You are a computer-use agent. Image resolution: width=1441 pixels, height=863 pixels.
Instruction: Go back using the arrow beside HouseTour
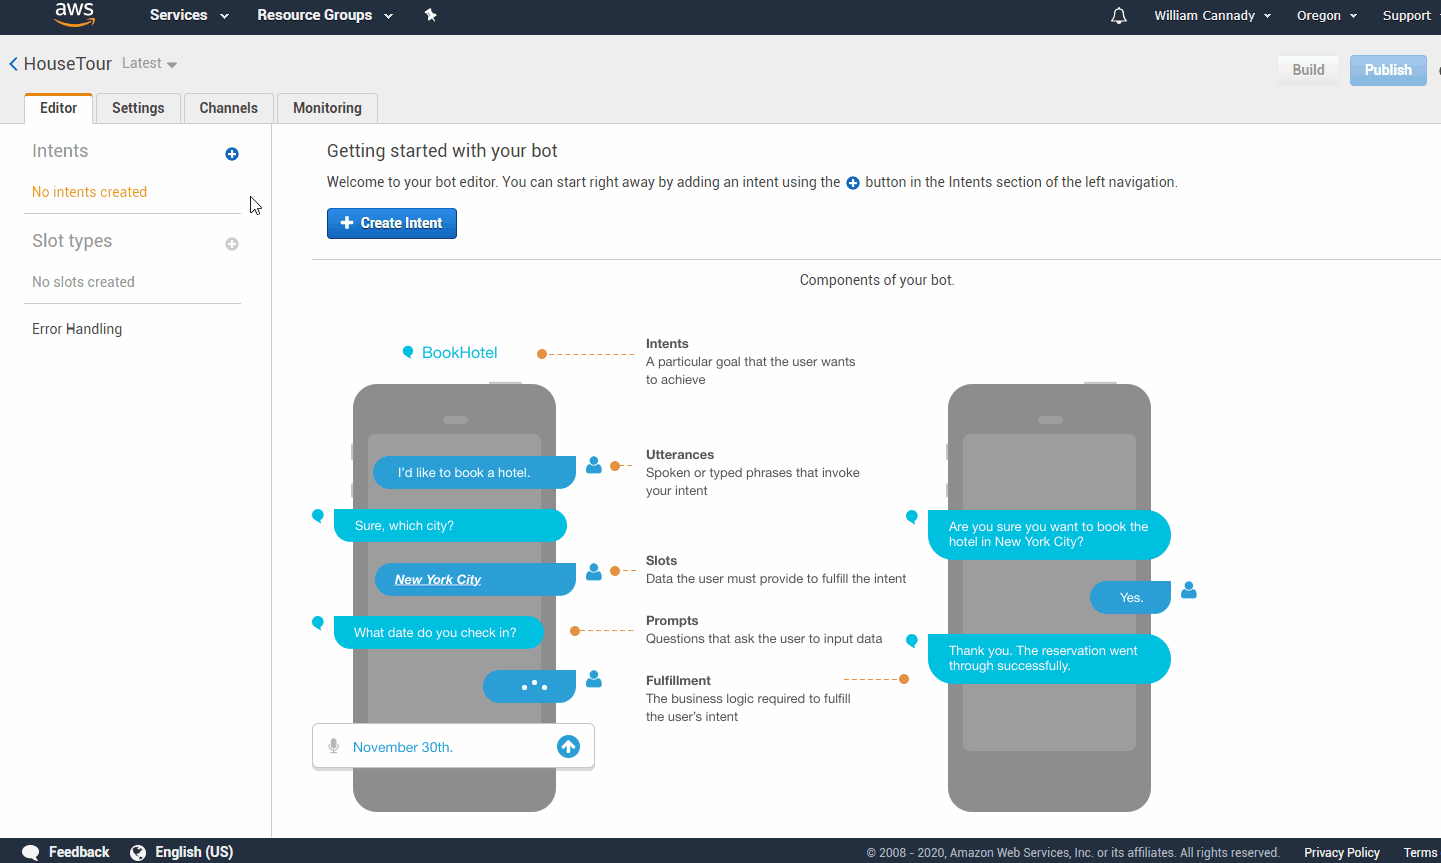pyautogui.click(x=14, y=64)
